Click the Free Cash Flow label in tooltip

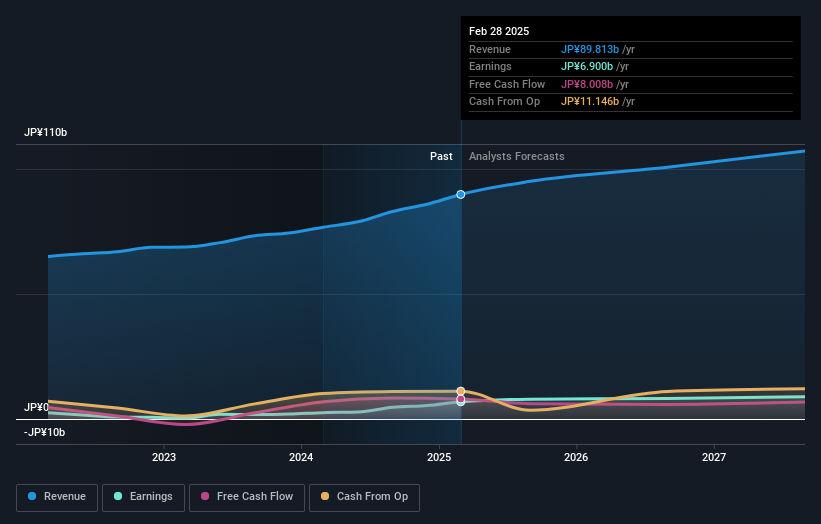pos(507,84)
